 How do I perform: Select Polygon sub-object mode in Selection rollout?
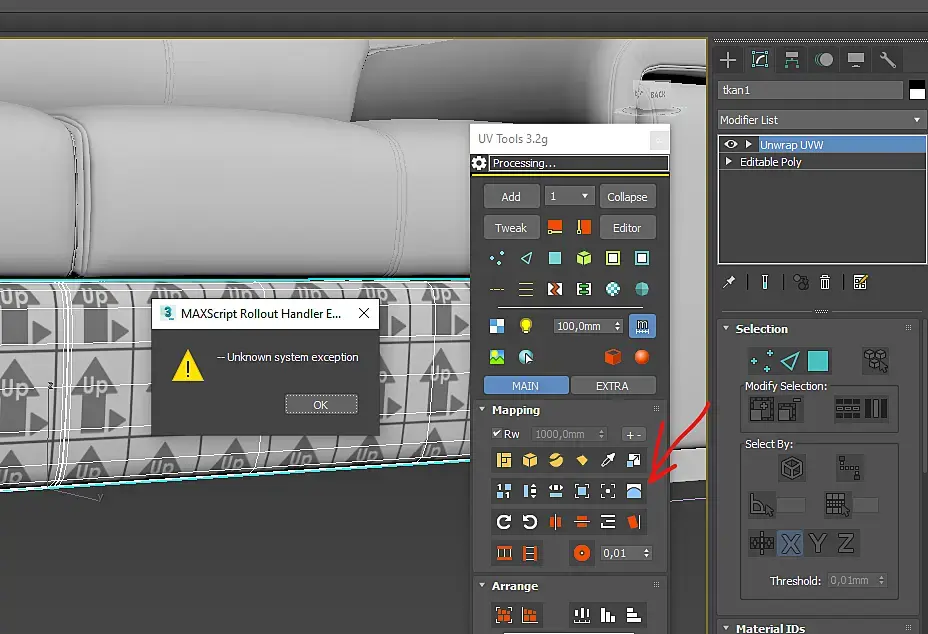818,361
